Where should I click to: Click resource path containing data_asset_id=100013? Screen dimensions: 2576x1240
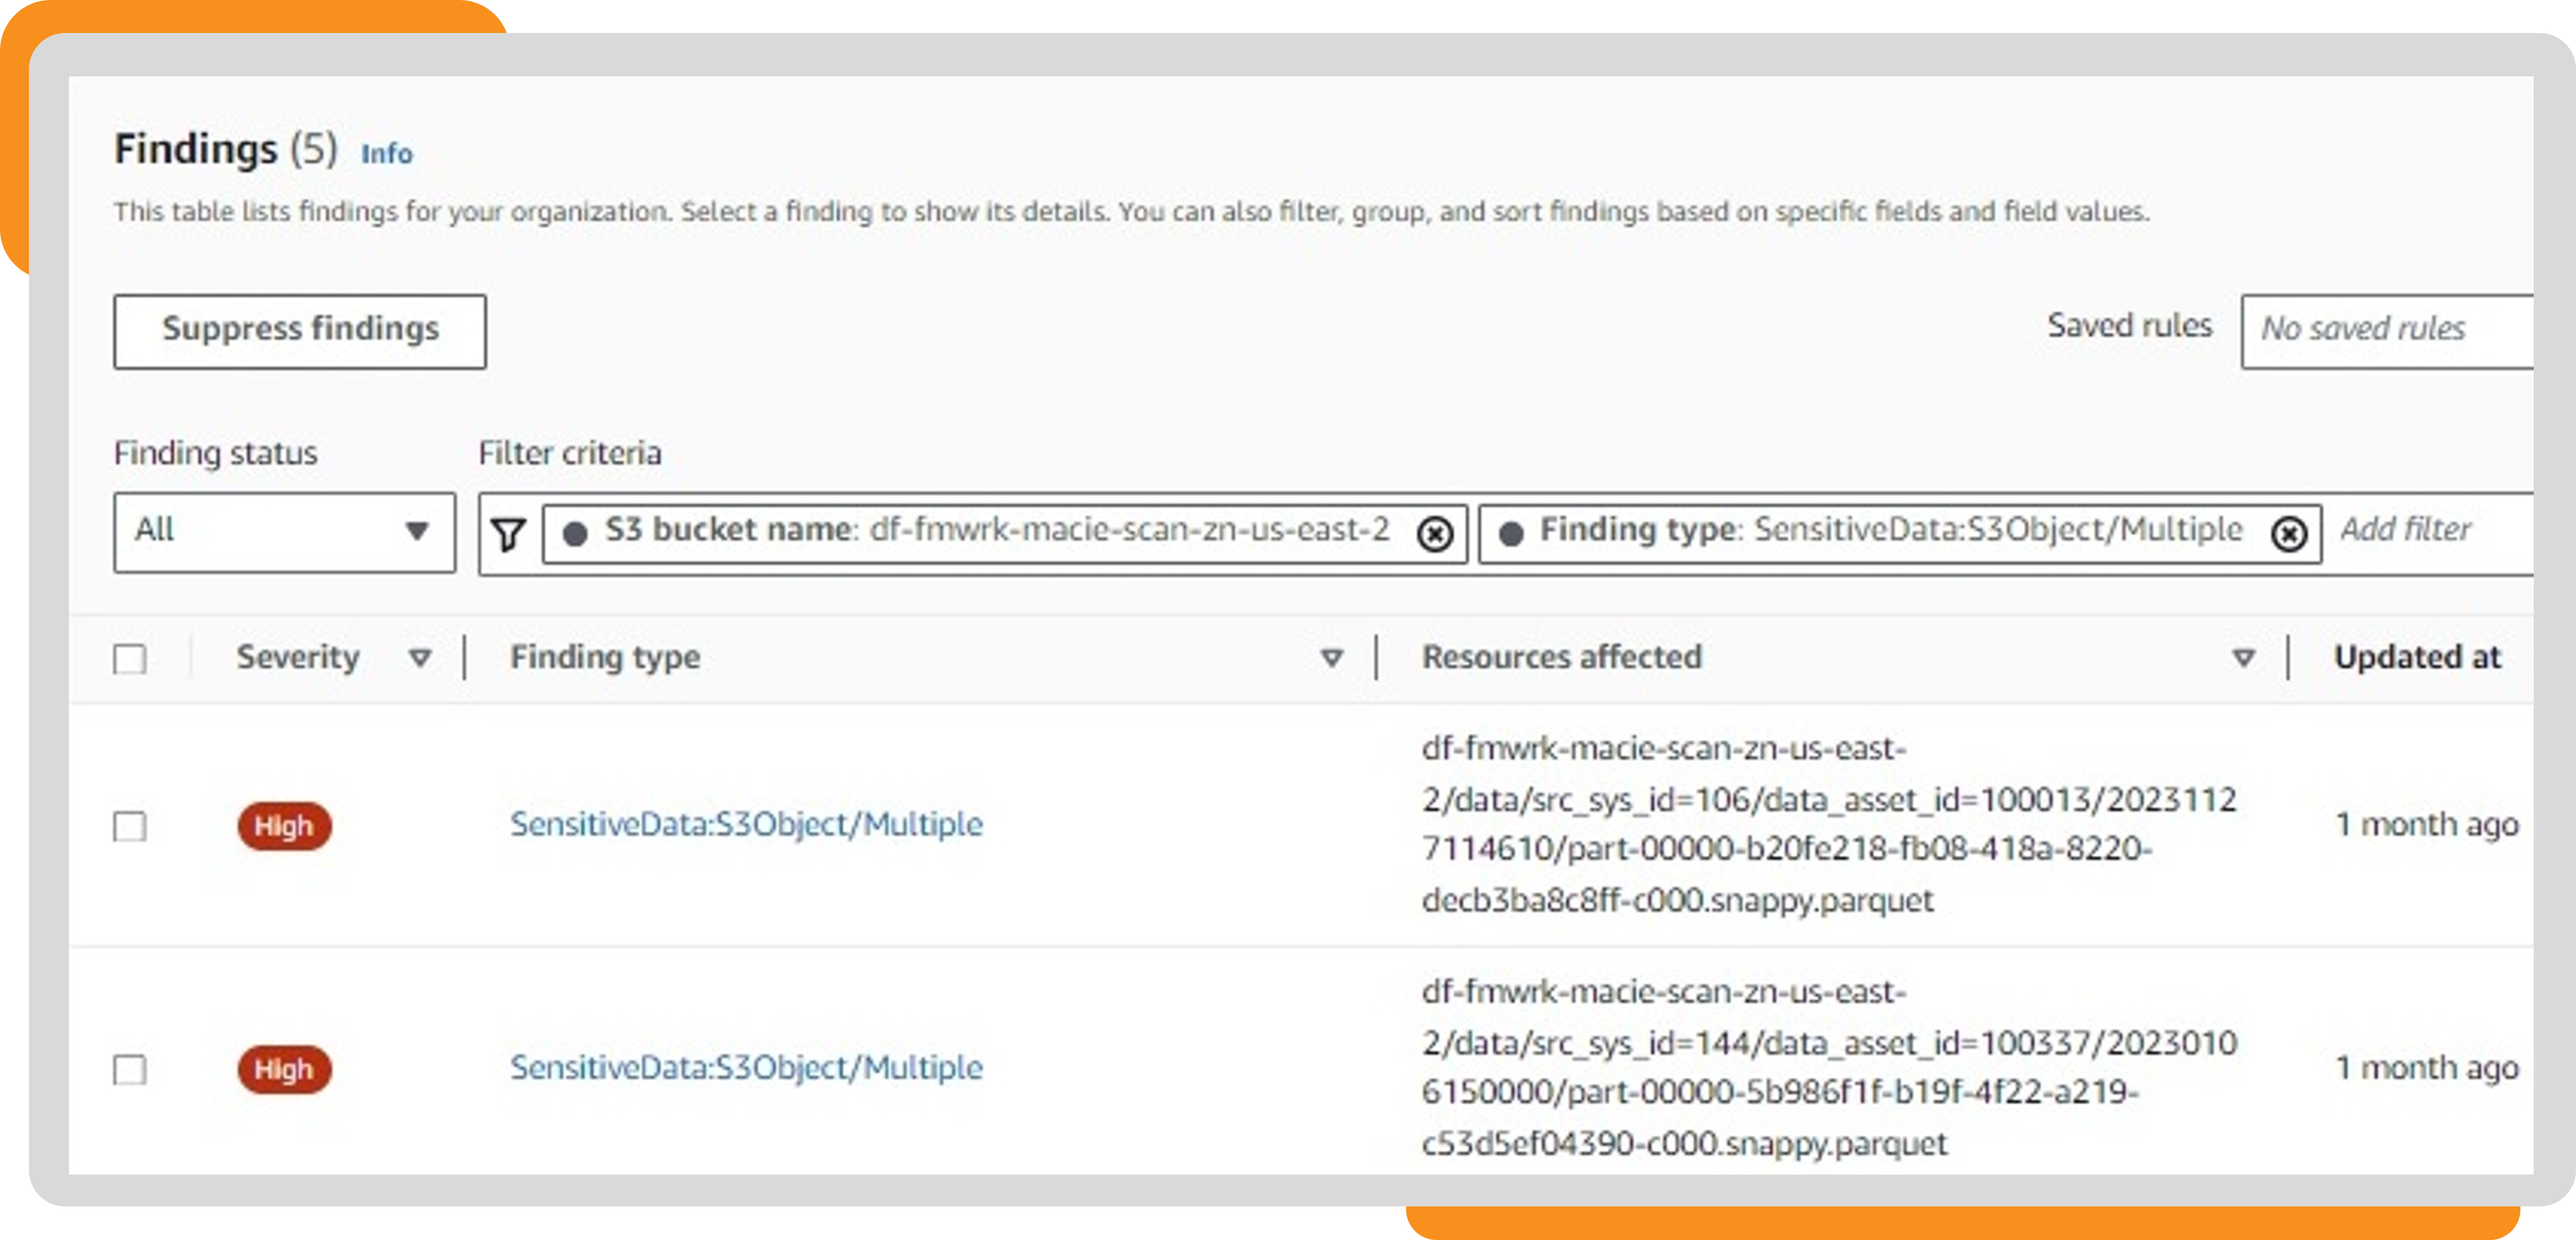[1828, 825]
